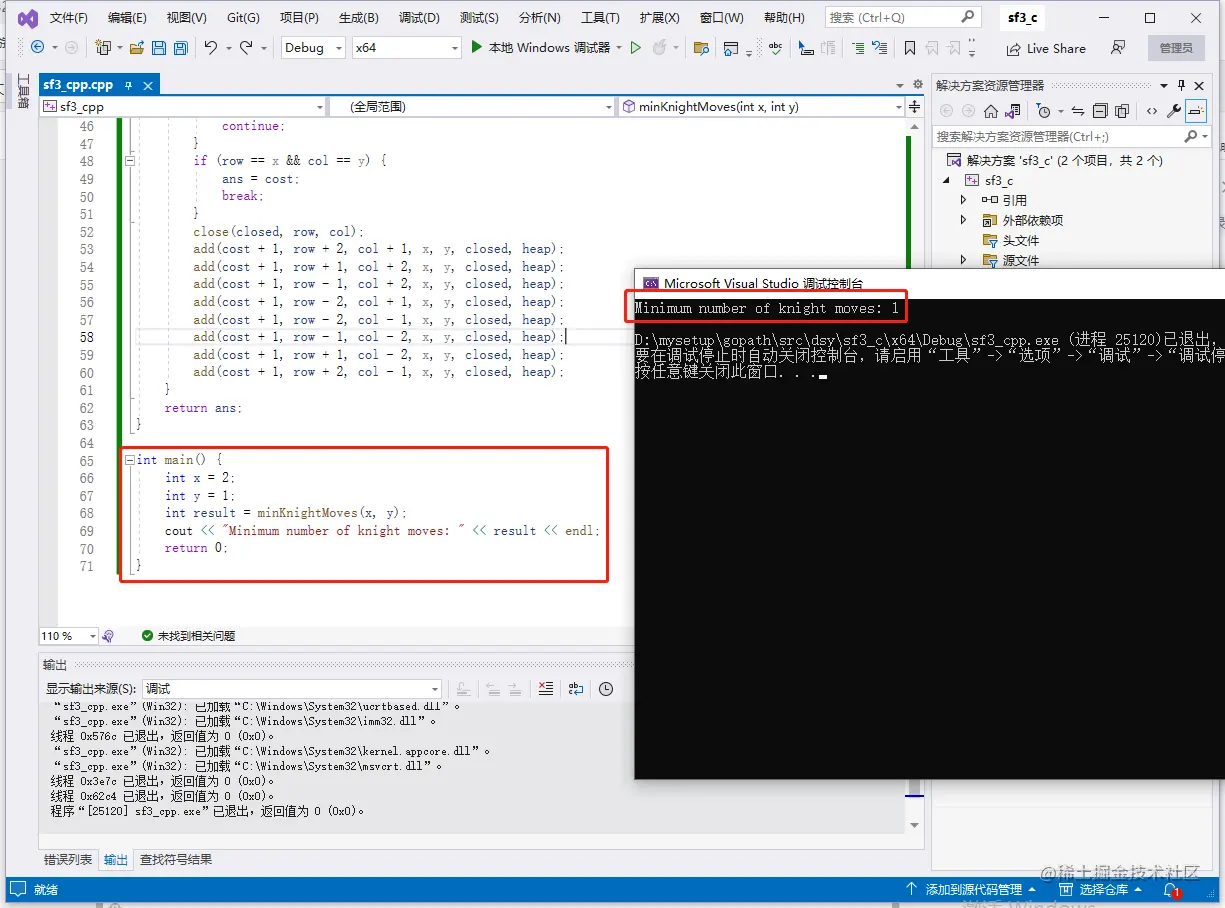1225x908 pixels.
Task: Switch to the 查找符号结果 tab
Action: click(x=175, y=859)
